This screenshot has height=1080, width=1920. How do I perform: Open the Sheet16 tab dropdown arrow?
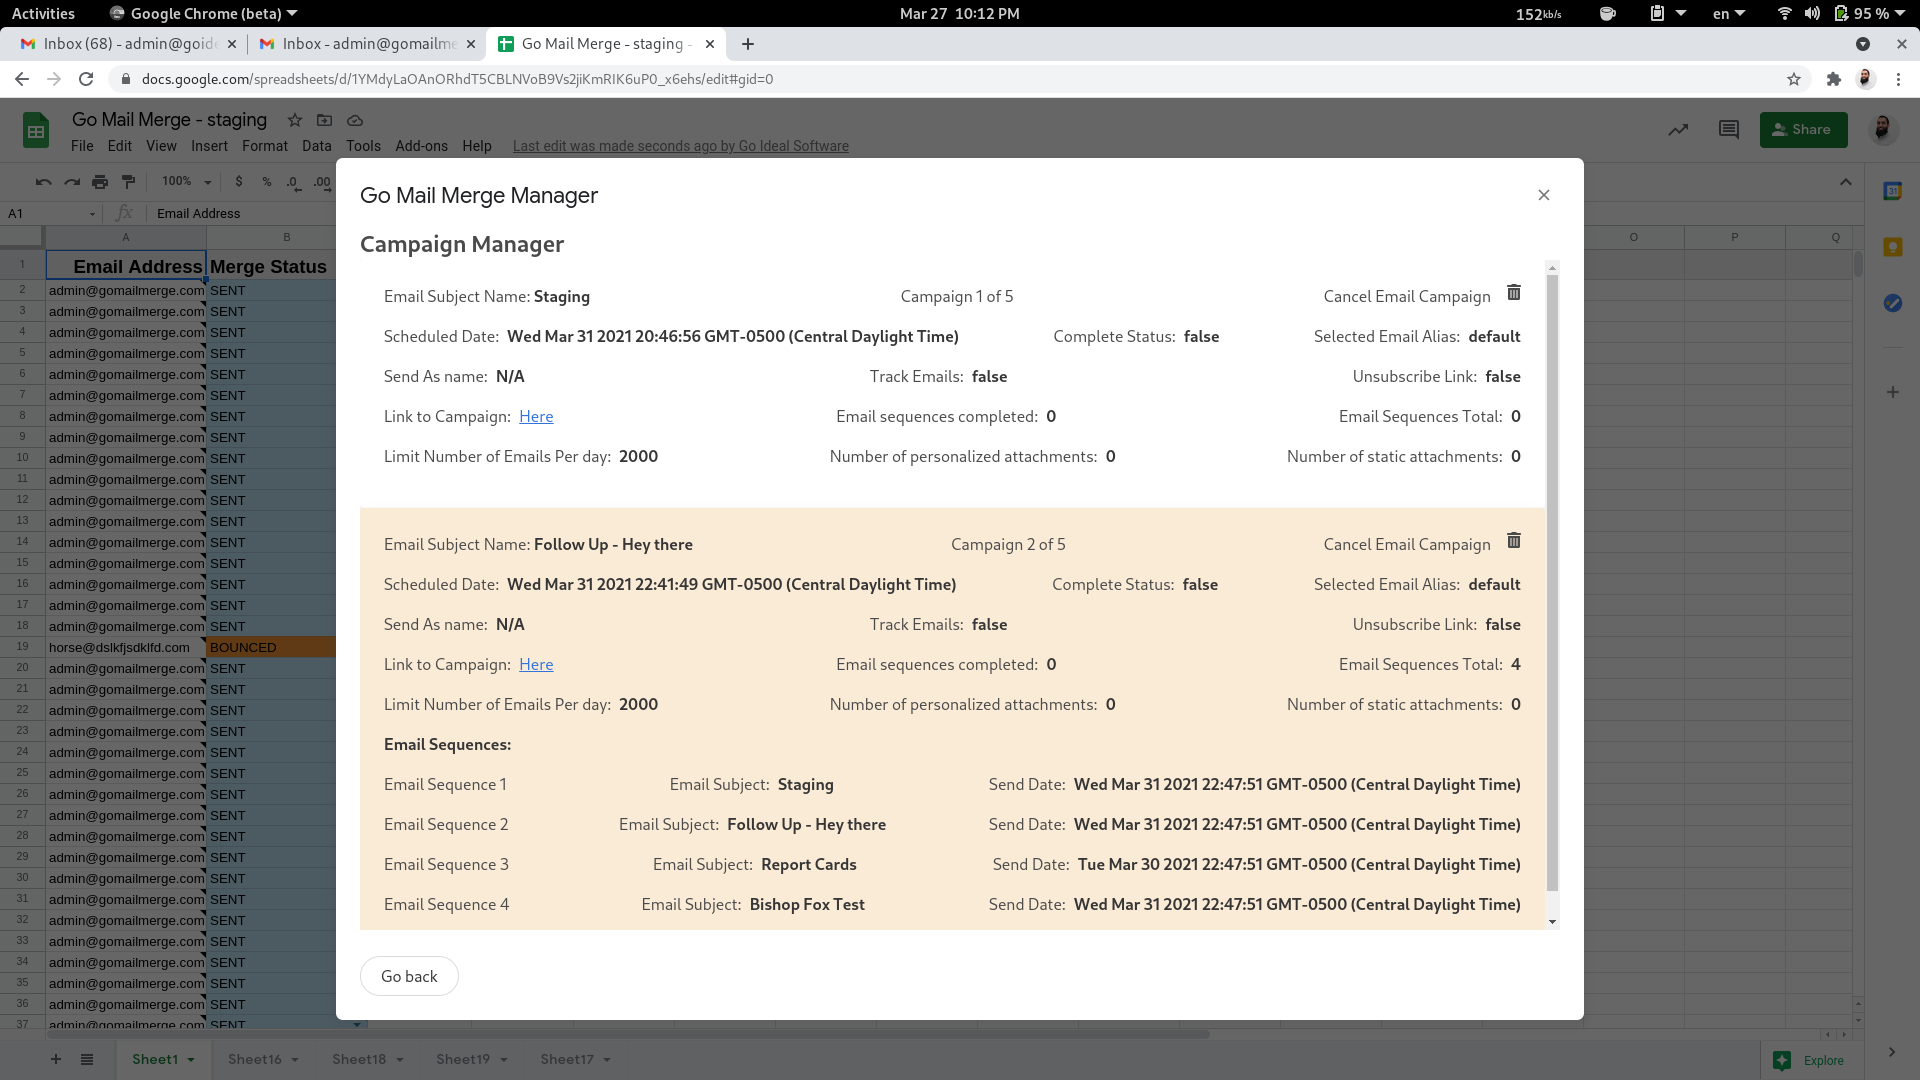pyautogui.click(x=295, y=1060)
